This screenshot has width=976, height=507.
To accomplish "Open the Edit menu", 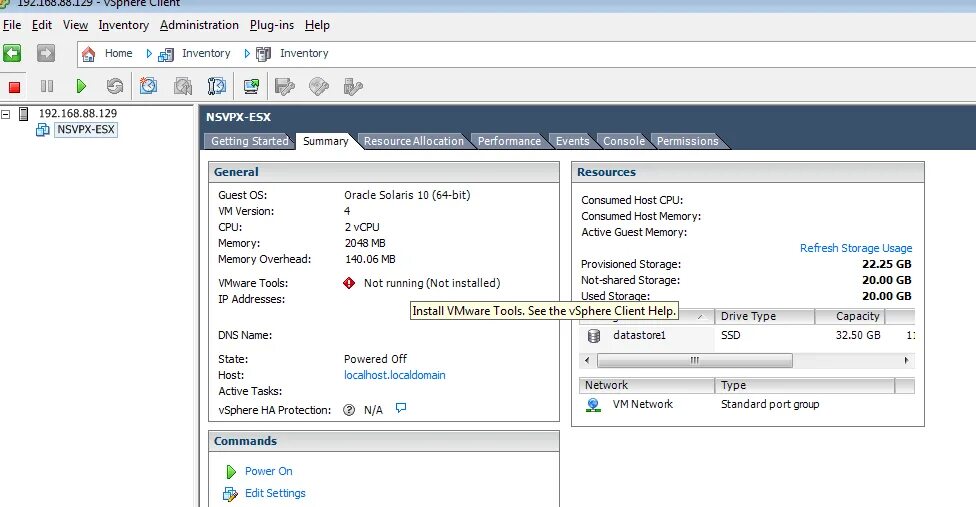I will tap(42, 25).
